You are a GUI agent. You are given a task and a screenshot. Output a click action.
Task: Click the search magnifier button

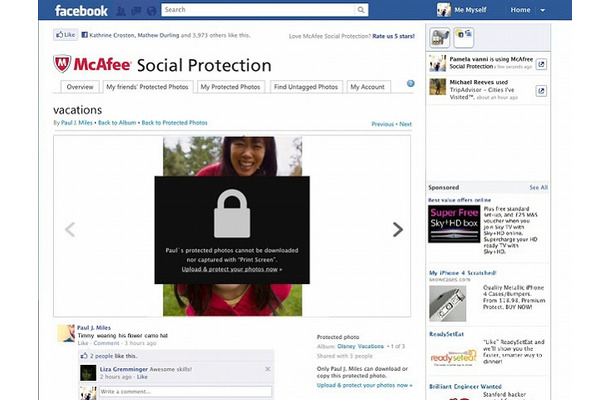[361, 10]
